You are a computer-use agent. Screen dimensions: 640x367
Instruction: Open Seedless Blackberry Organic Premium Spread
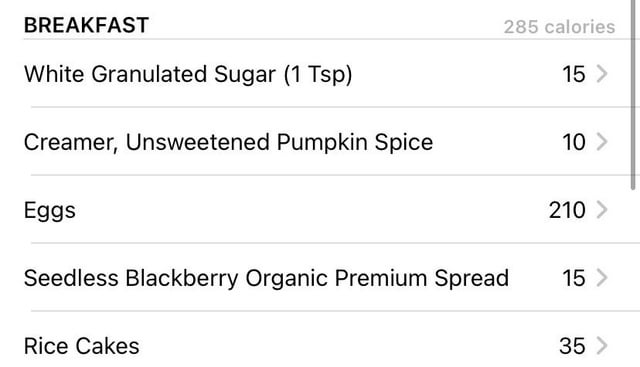pos(320,278)
